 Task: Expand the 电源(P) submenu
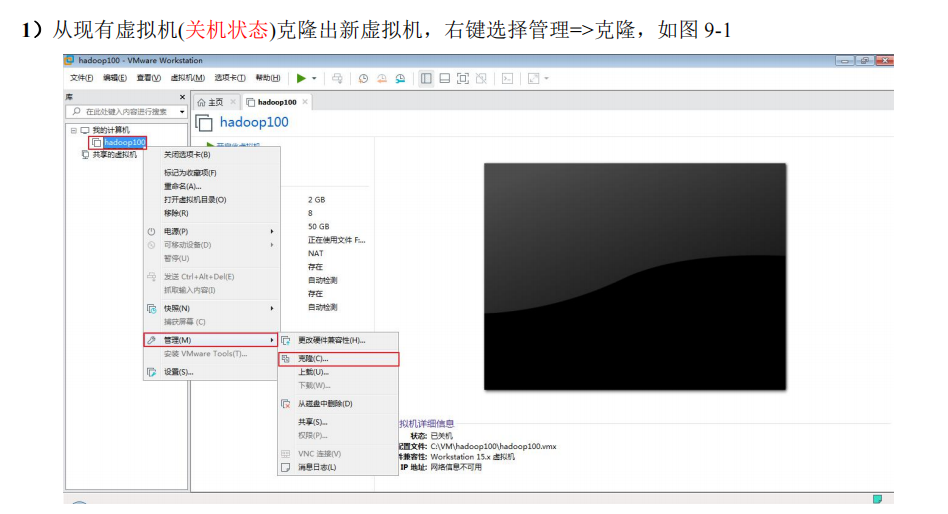point(211,232)
